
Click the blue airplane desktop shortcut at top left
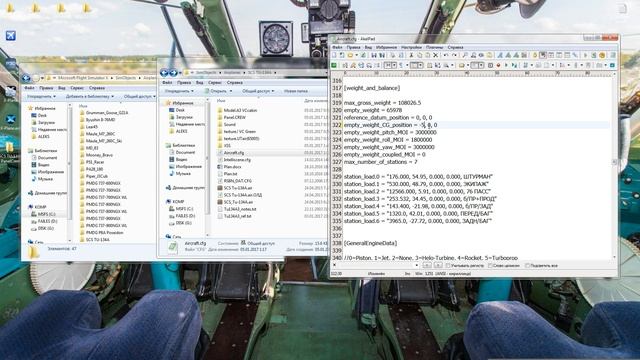(x=11, y=36)
